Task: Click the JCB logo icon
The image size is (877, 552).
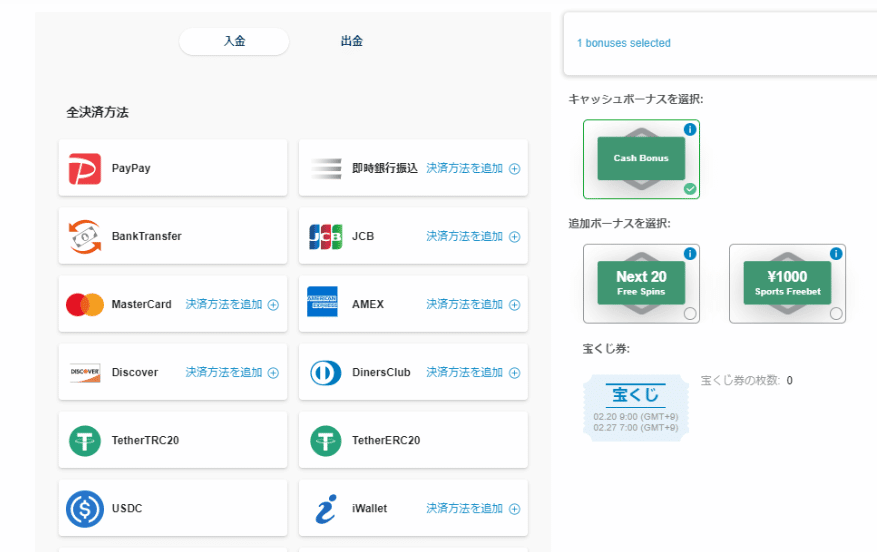Action: pos(326,237)
